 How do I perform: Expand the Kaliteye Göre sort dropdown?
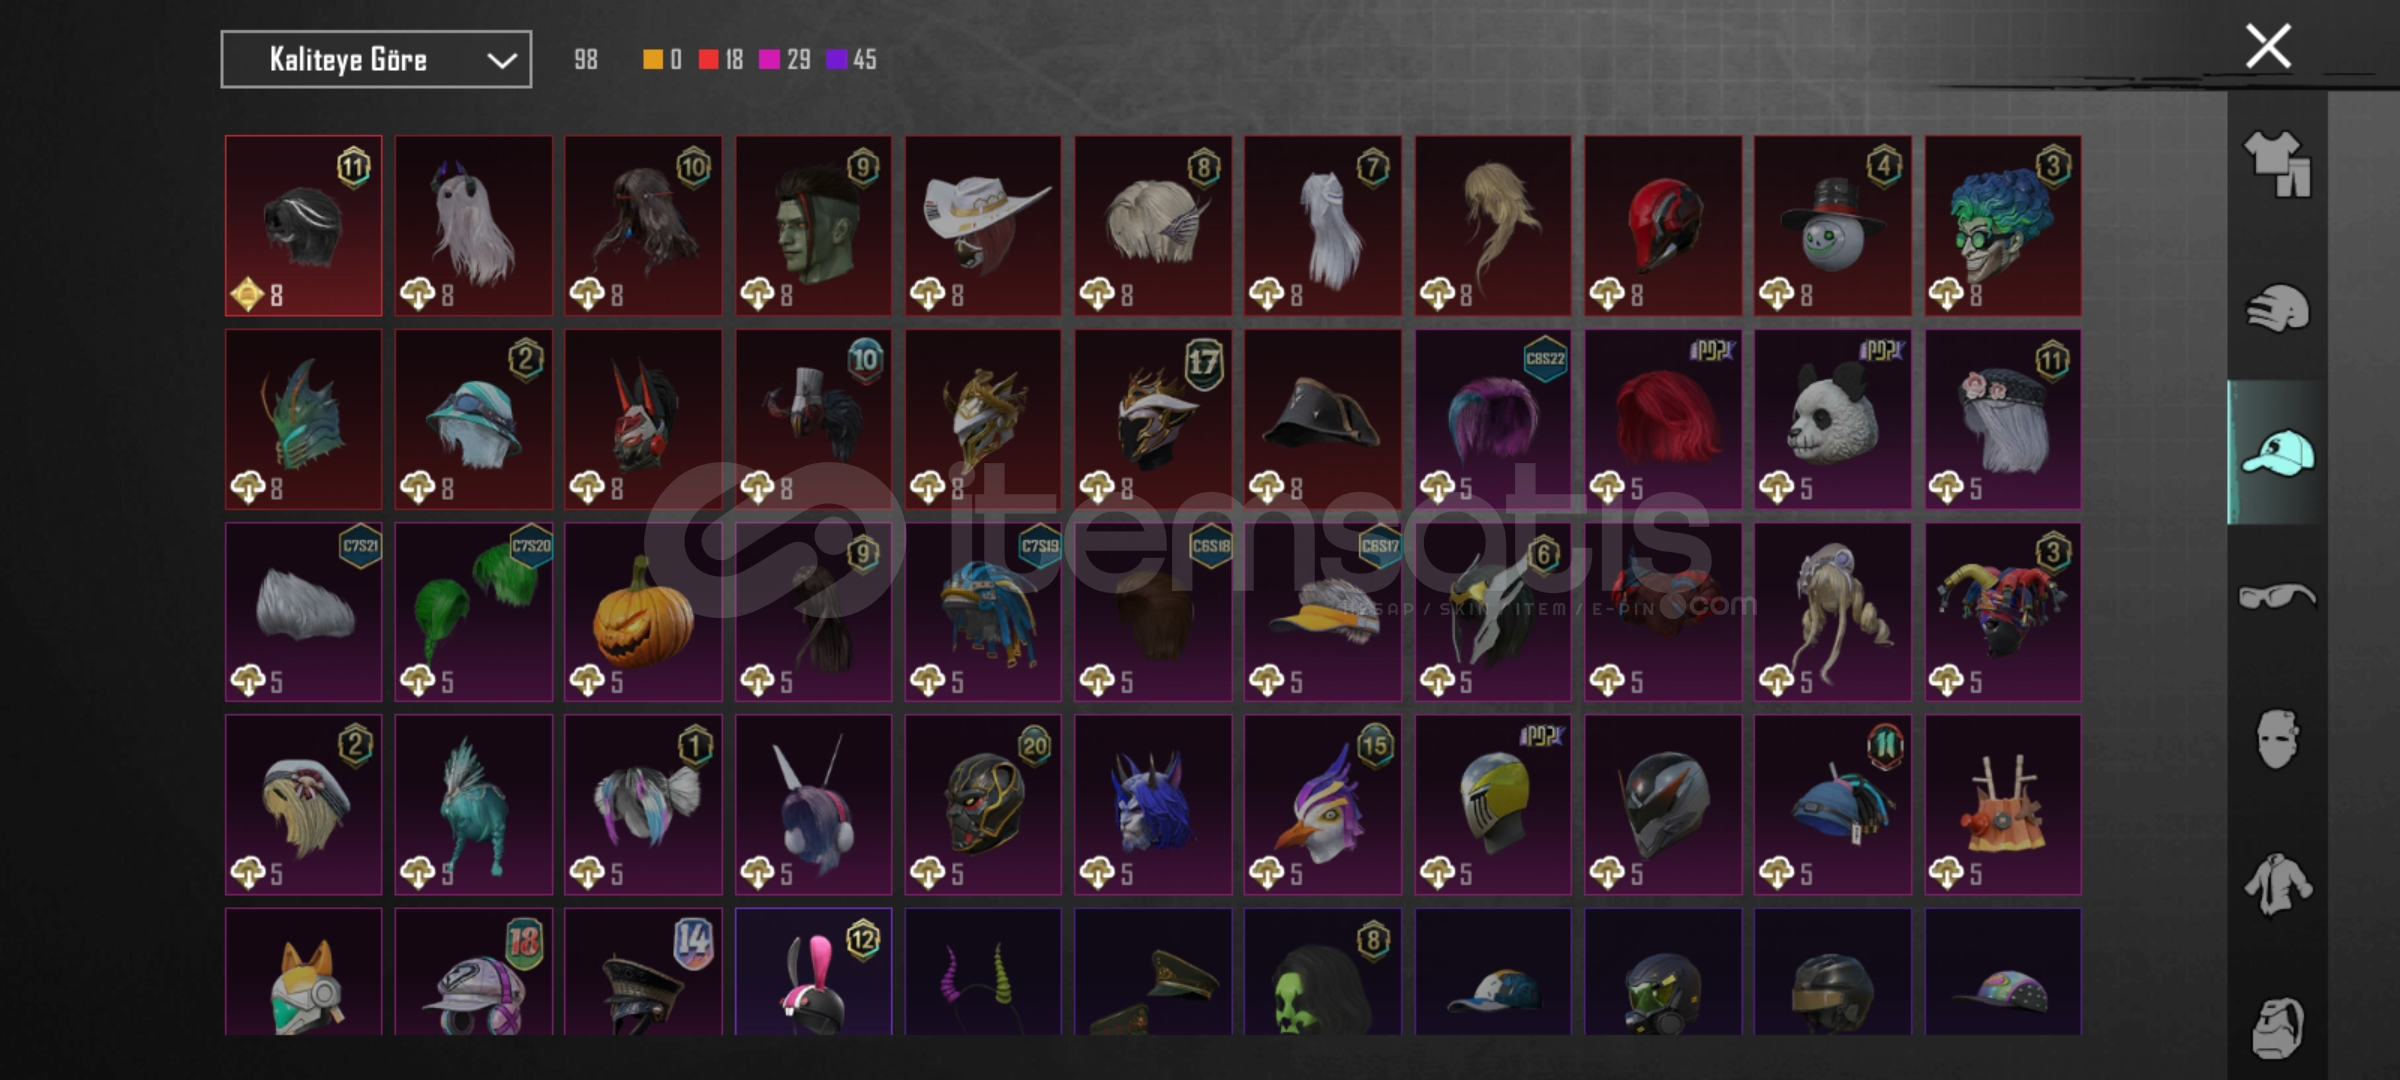pyautogui.click(x=376, y=60)
